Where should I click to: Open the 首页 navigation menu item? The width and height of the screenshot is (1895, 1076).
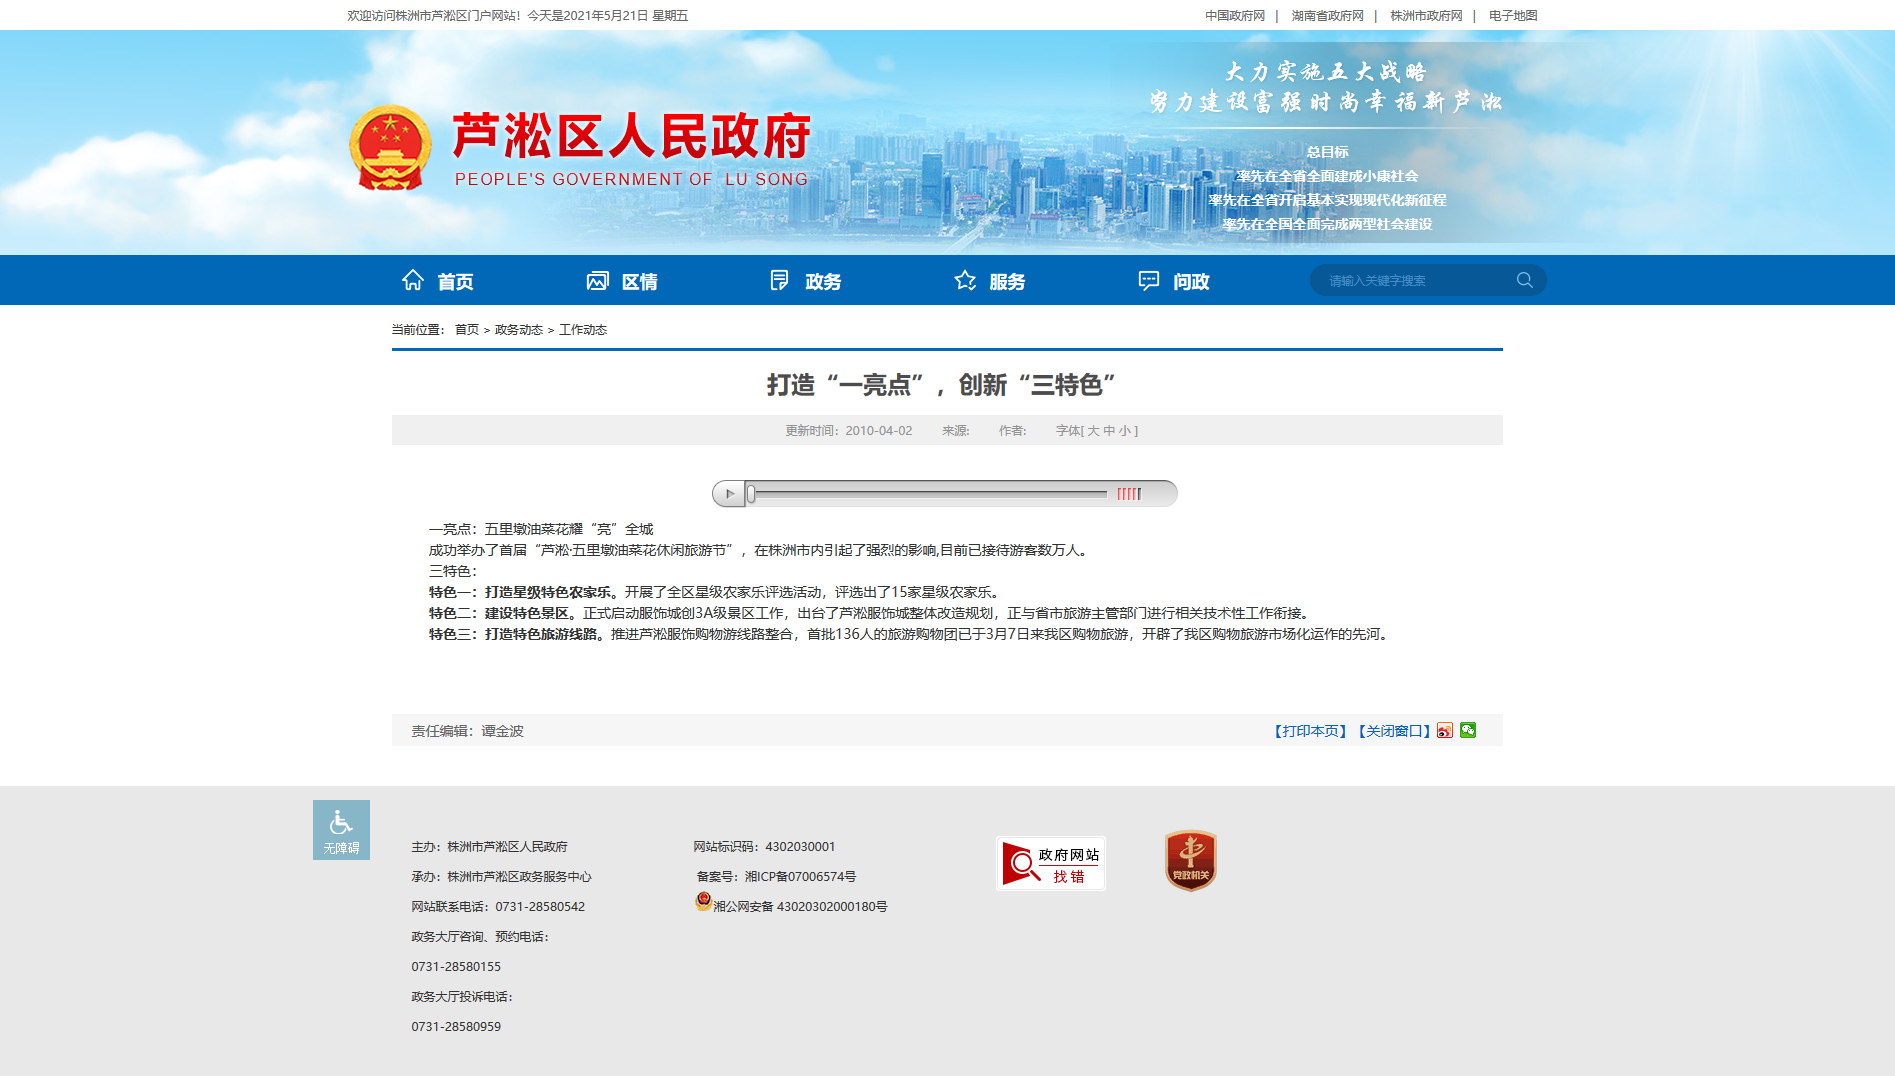coord(438,281)
